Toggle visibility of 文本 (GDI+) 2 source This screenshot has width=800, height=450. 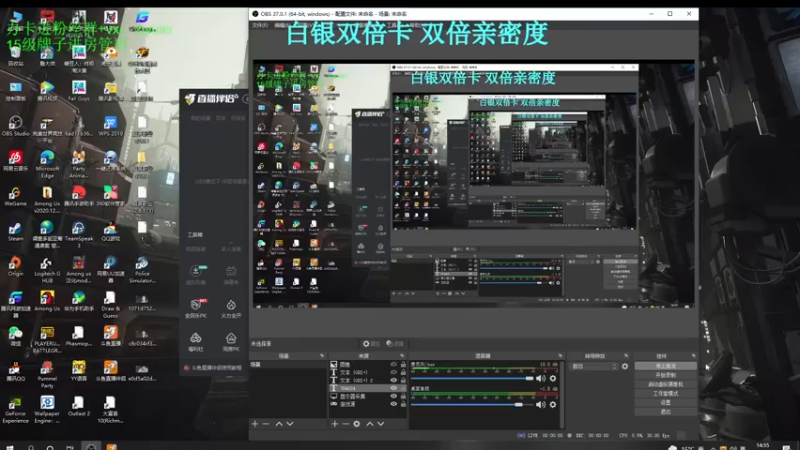[x=393, y=380]
